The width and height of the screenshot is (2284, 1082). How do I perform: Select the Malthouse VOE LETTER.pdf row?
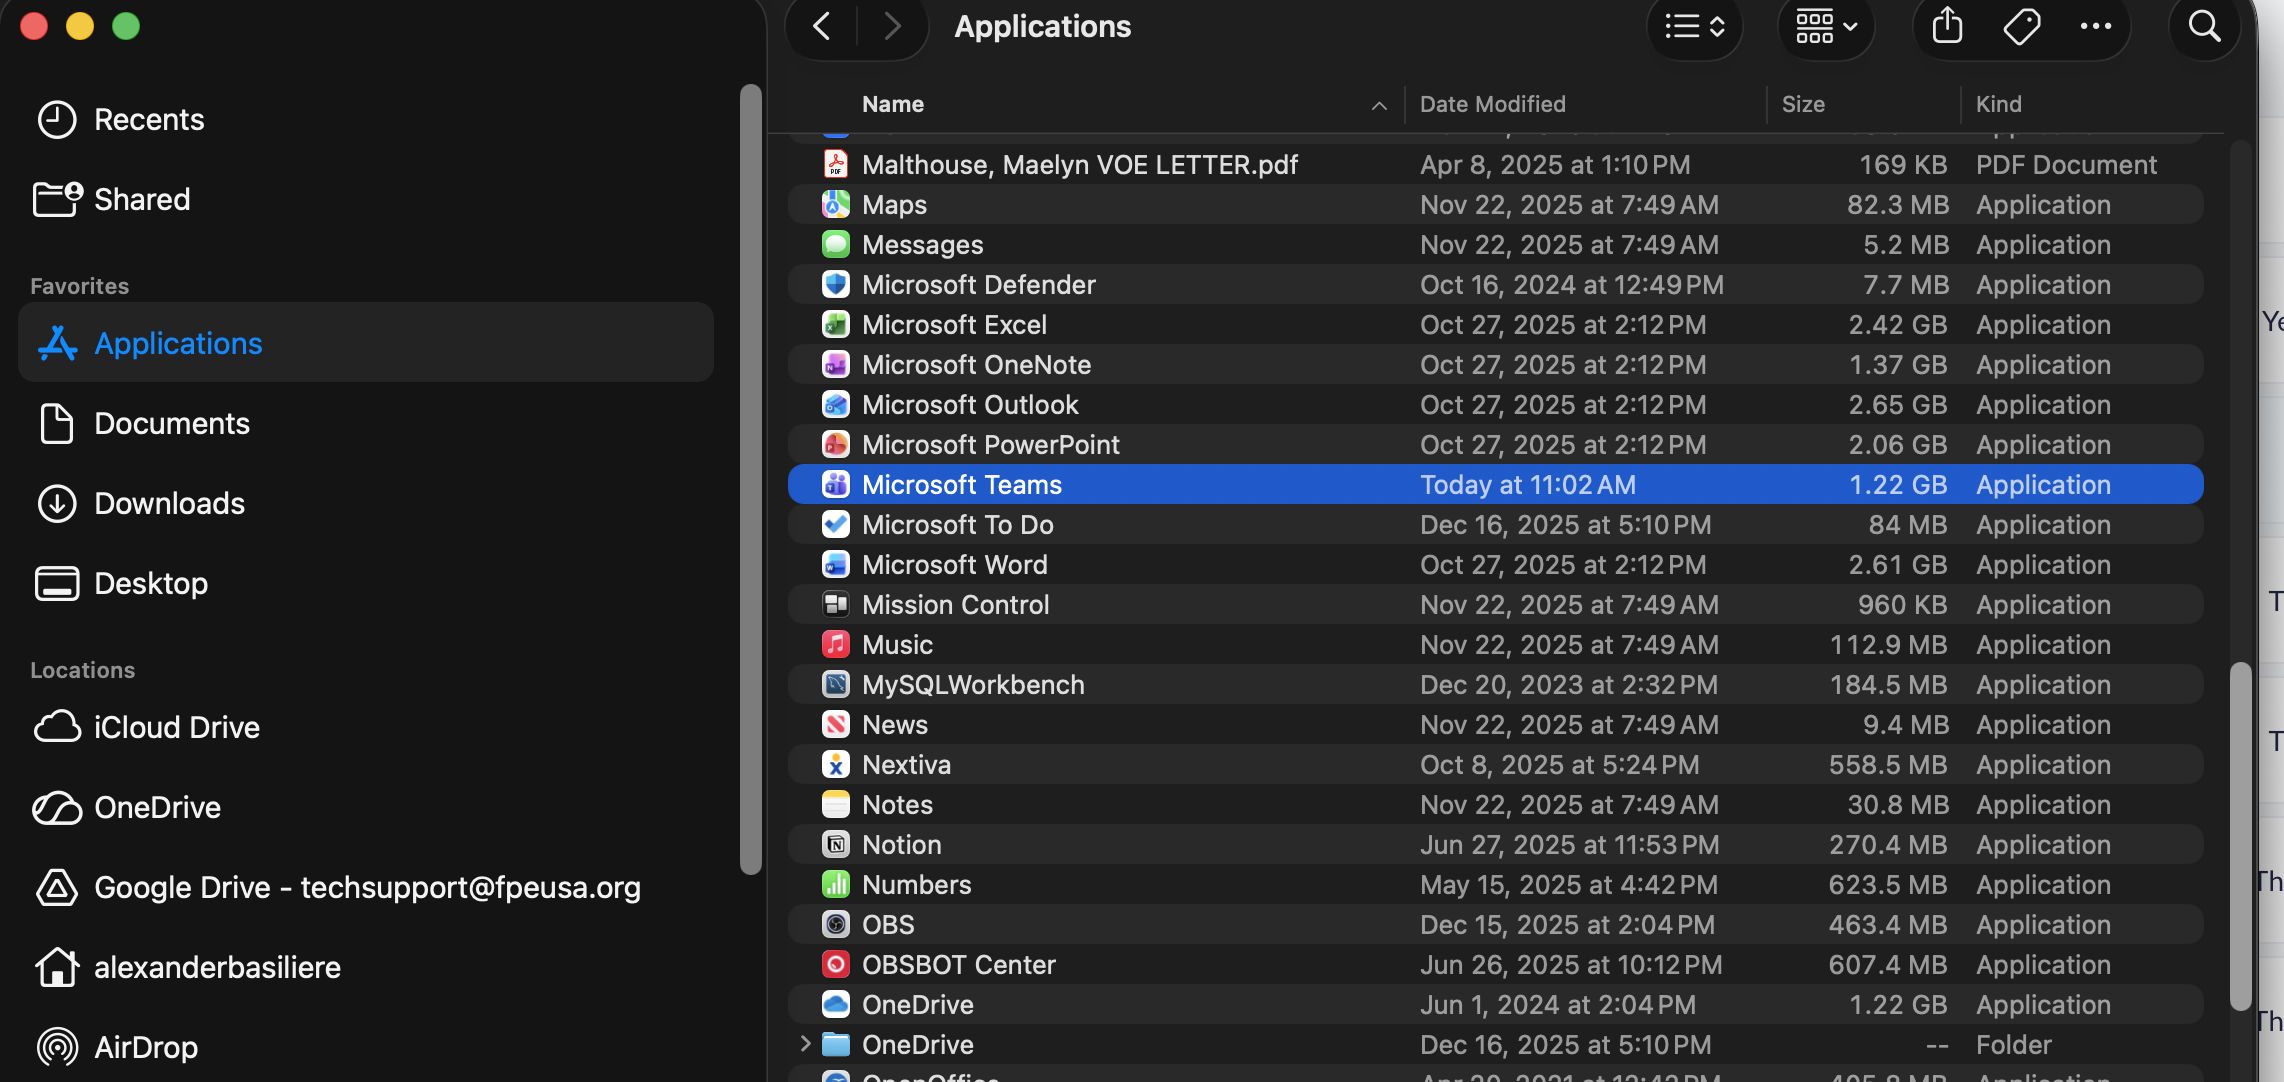pos(1079,165)
